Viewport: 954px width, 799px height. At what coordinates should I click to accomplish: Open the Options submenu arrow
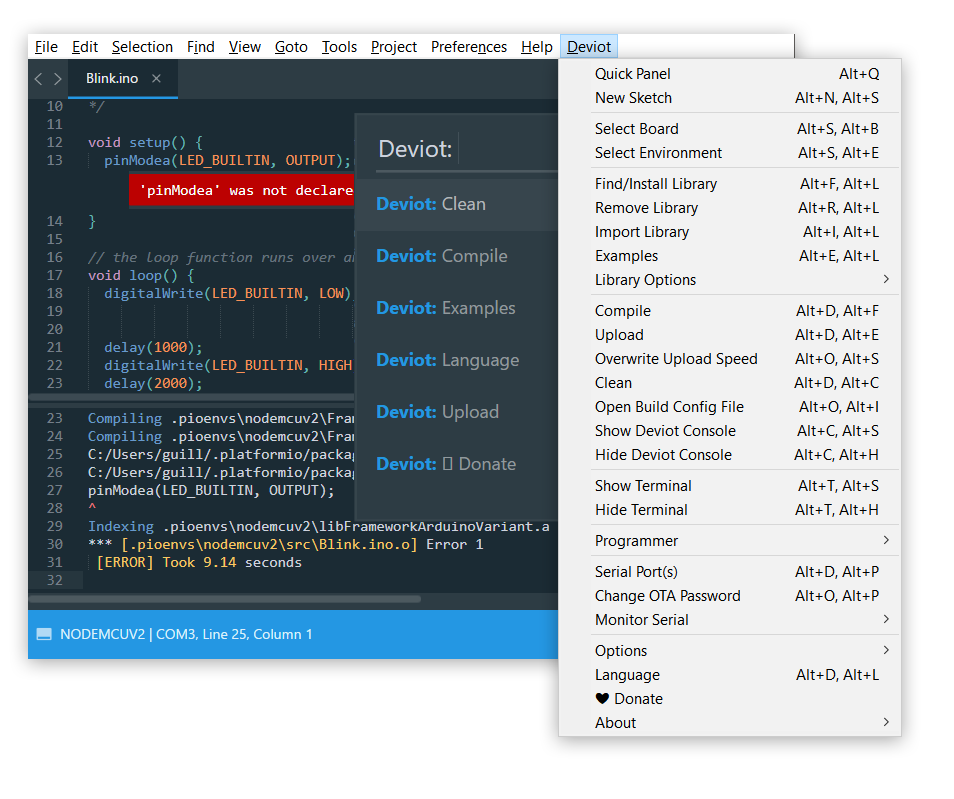(885, 651)
